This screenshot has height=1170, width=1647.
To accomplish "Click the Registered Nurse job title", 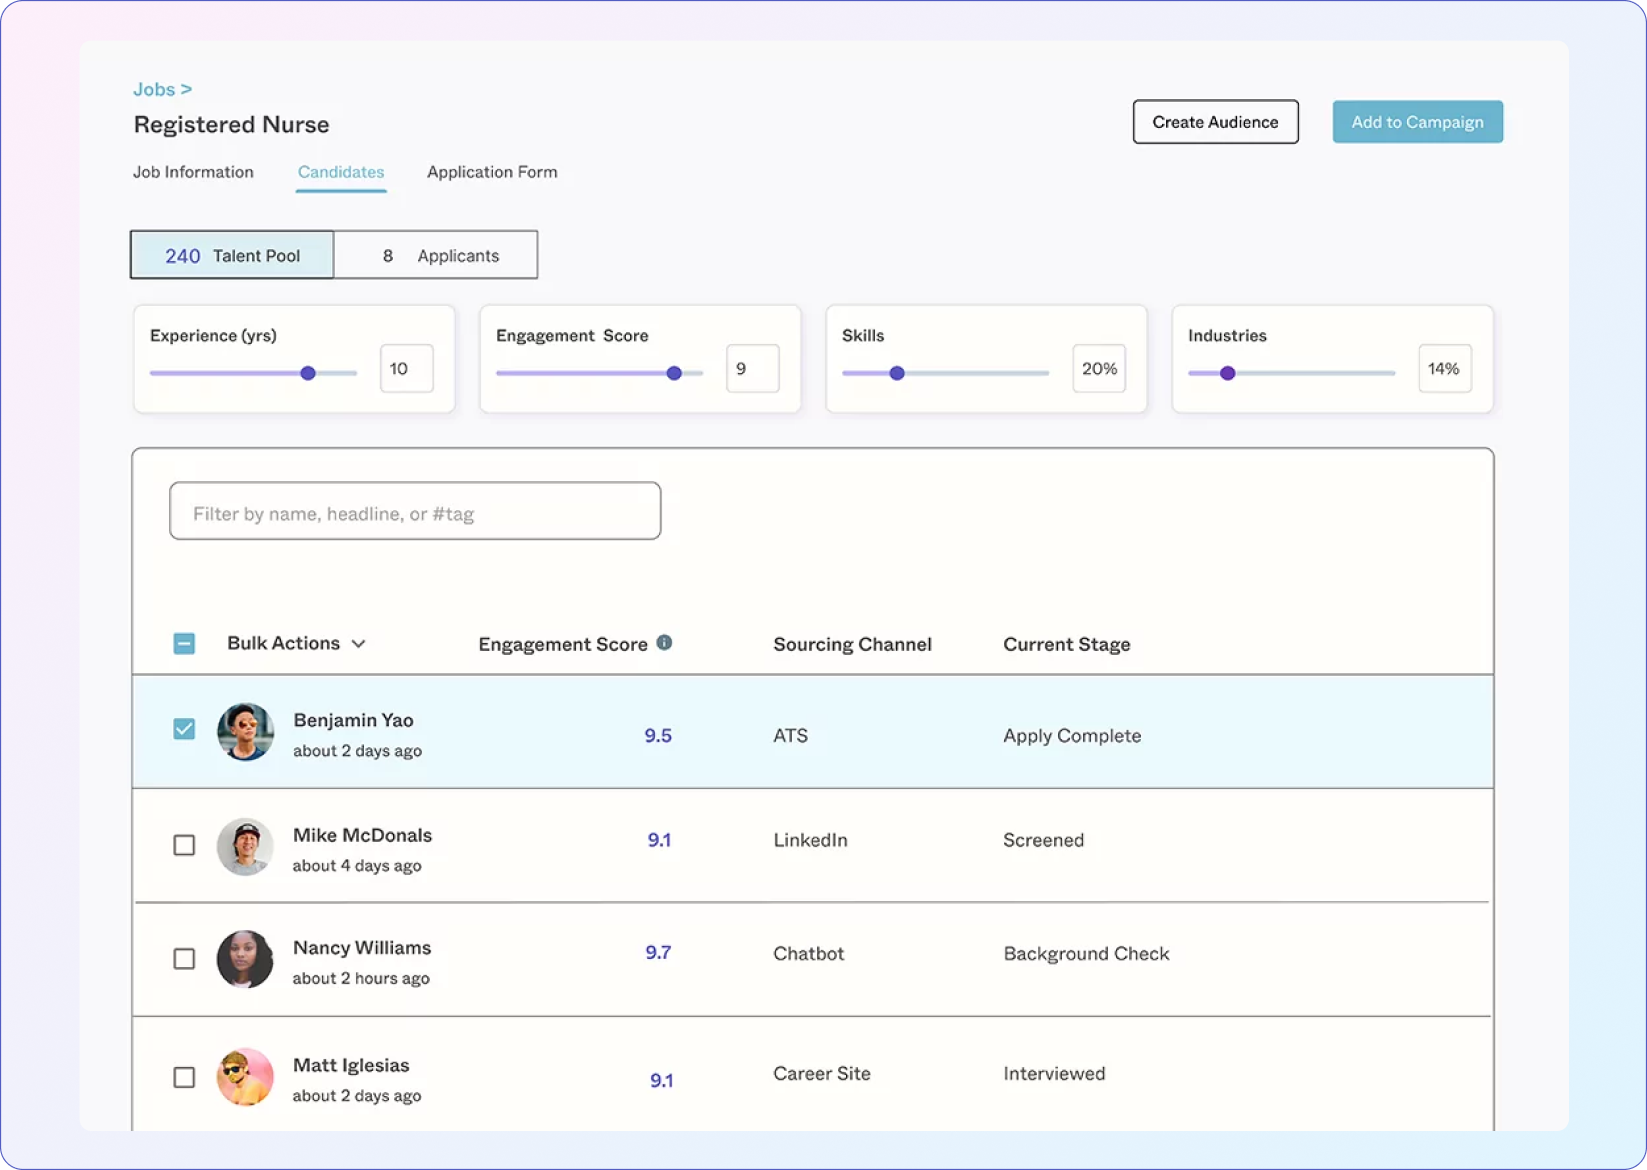I will [x=231, y=124].
